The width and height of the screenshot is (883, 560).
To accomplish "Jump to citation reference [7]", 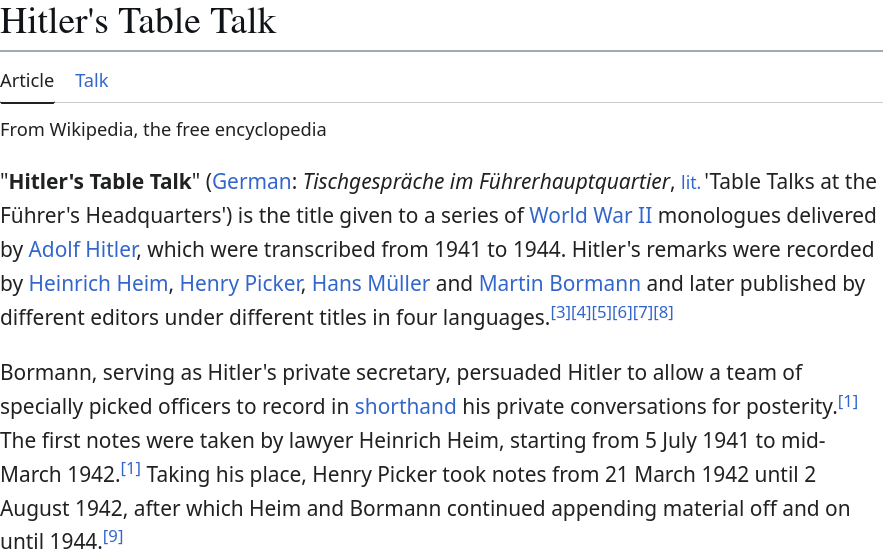I will (643, 312).
